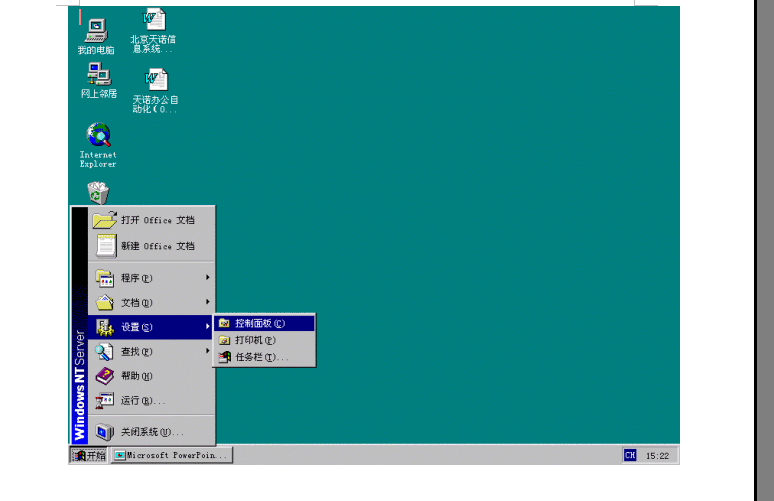Expand the 查找(F) submenu

tap(152, 352)
